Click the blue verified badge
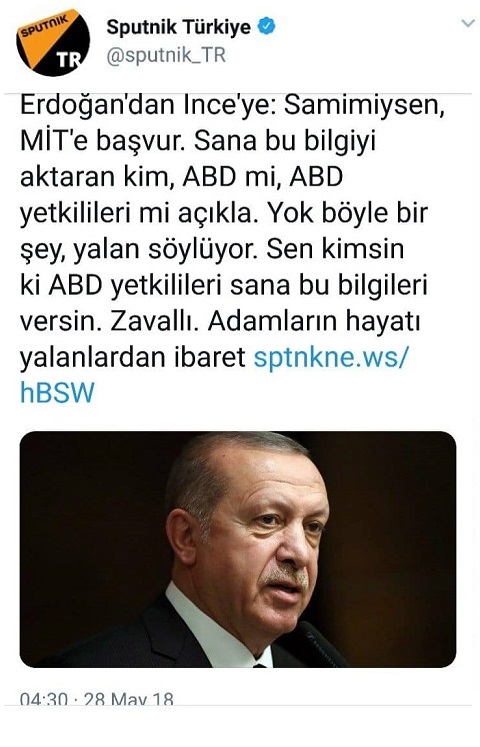 [x=267, y=26]
